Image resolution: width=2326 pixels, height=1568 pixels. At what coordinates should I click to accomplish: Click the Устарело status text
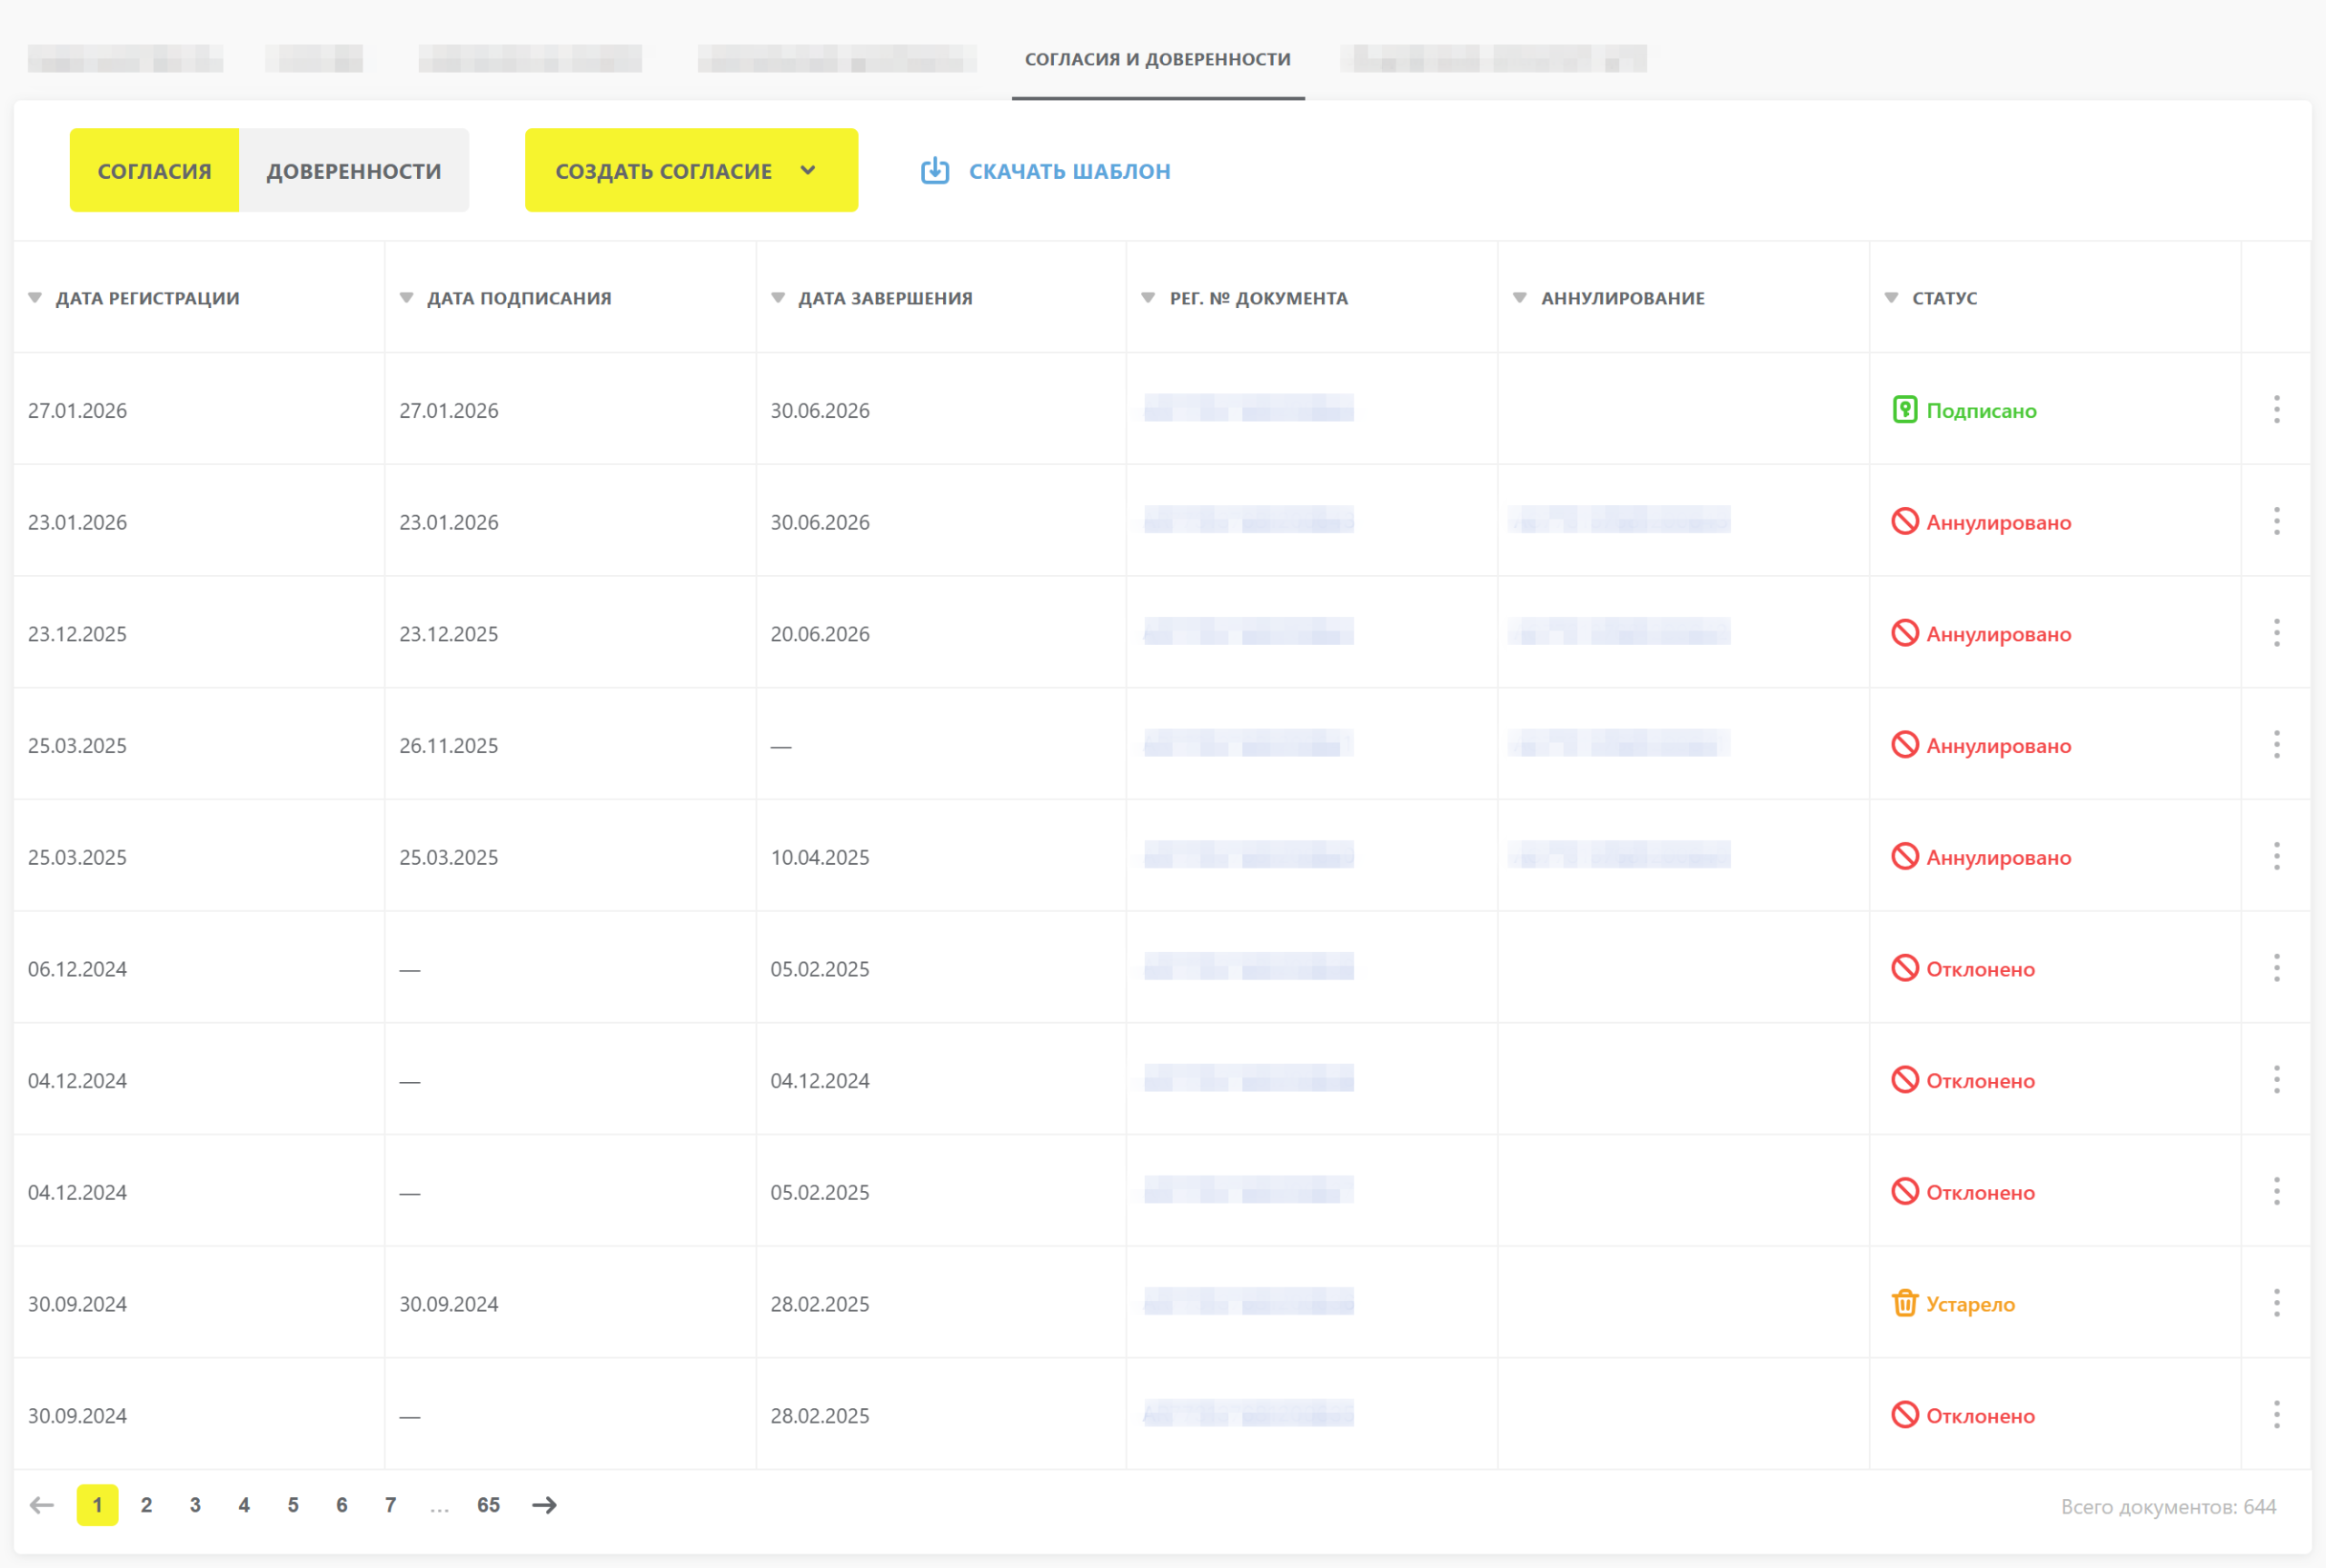[1970, 1304]
